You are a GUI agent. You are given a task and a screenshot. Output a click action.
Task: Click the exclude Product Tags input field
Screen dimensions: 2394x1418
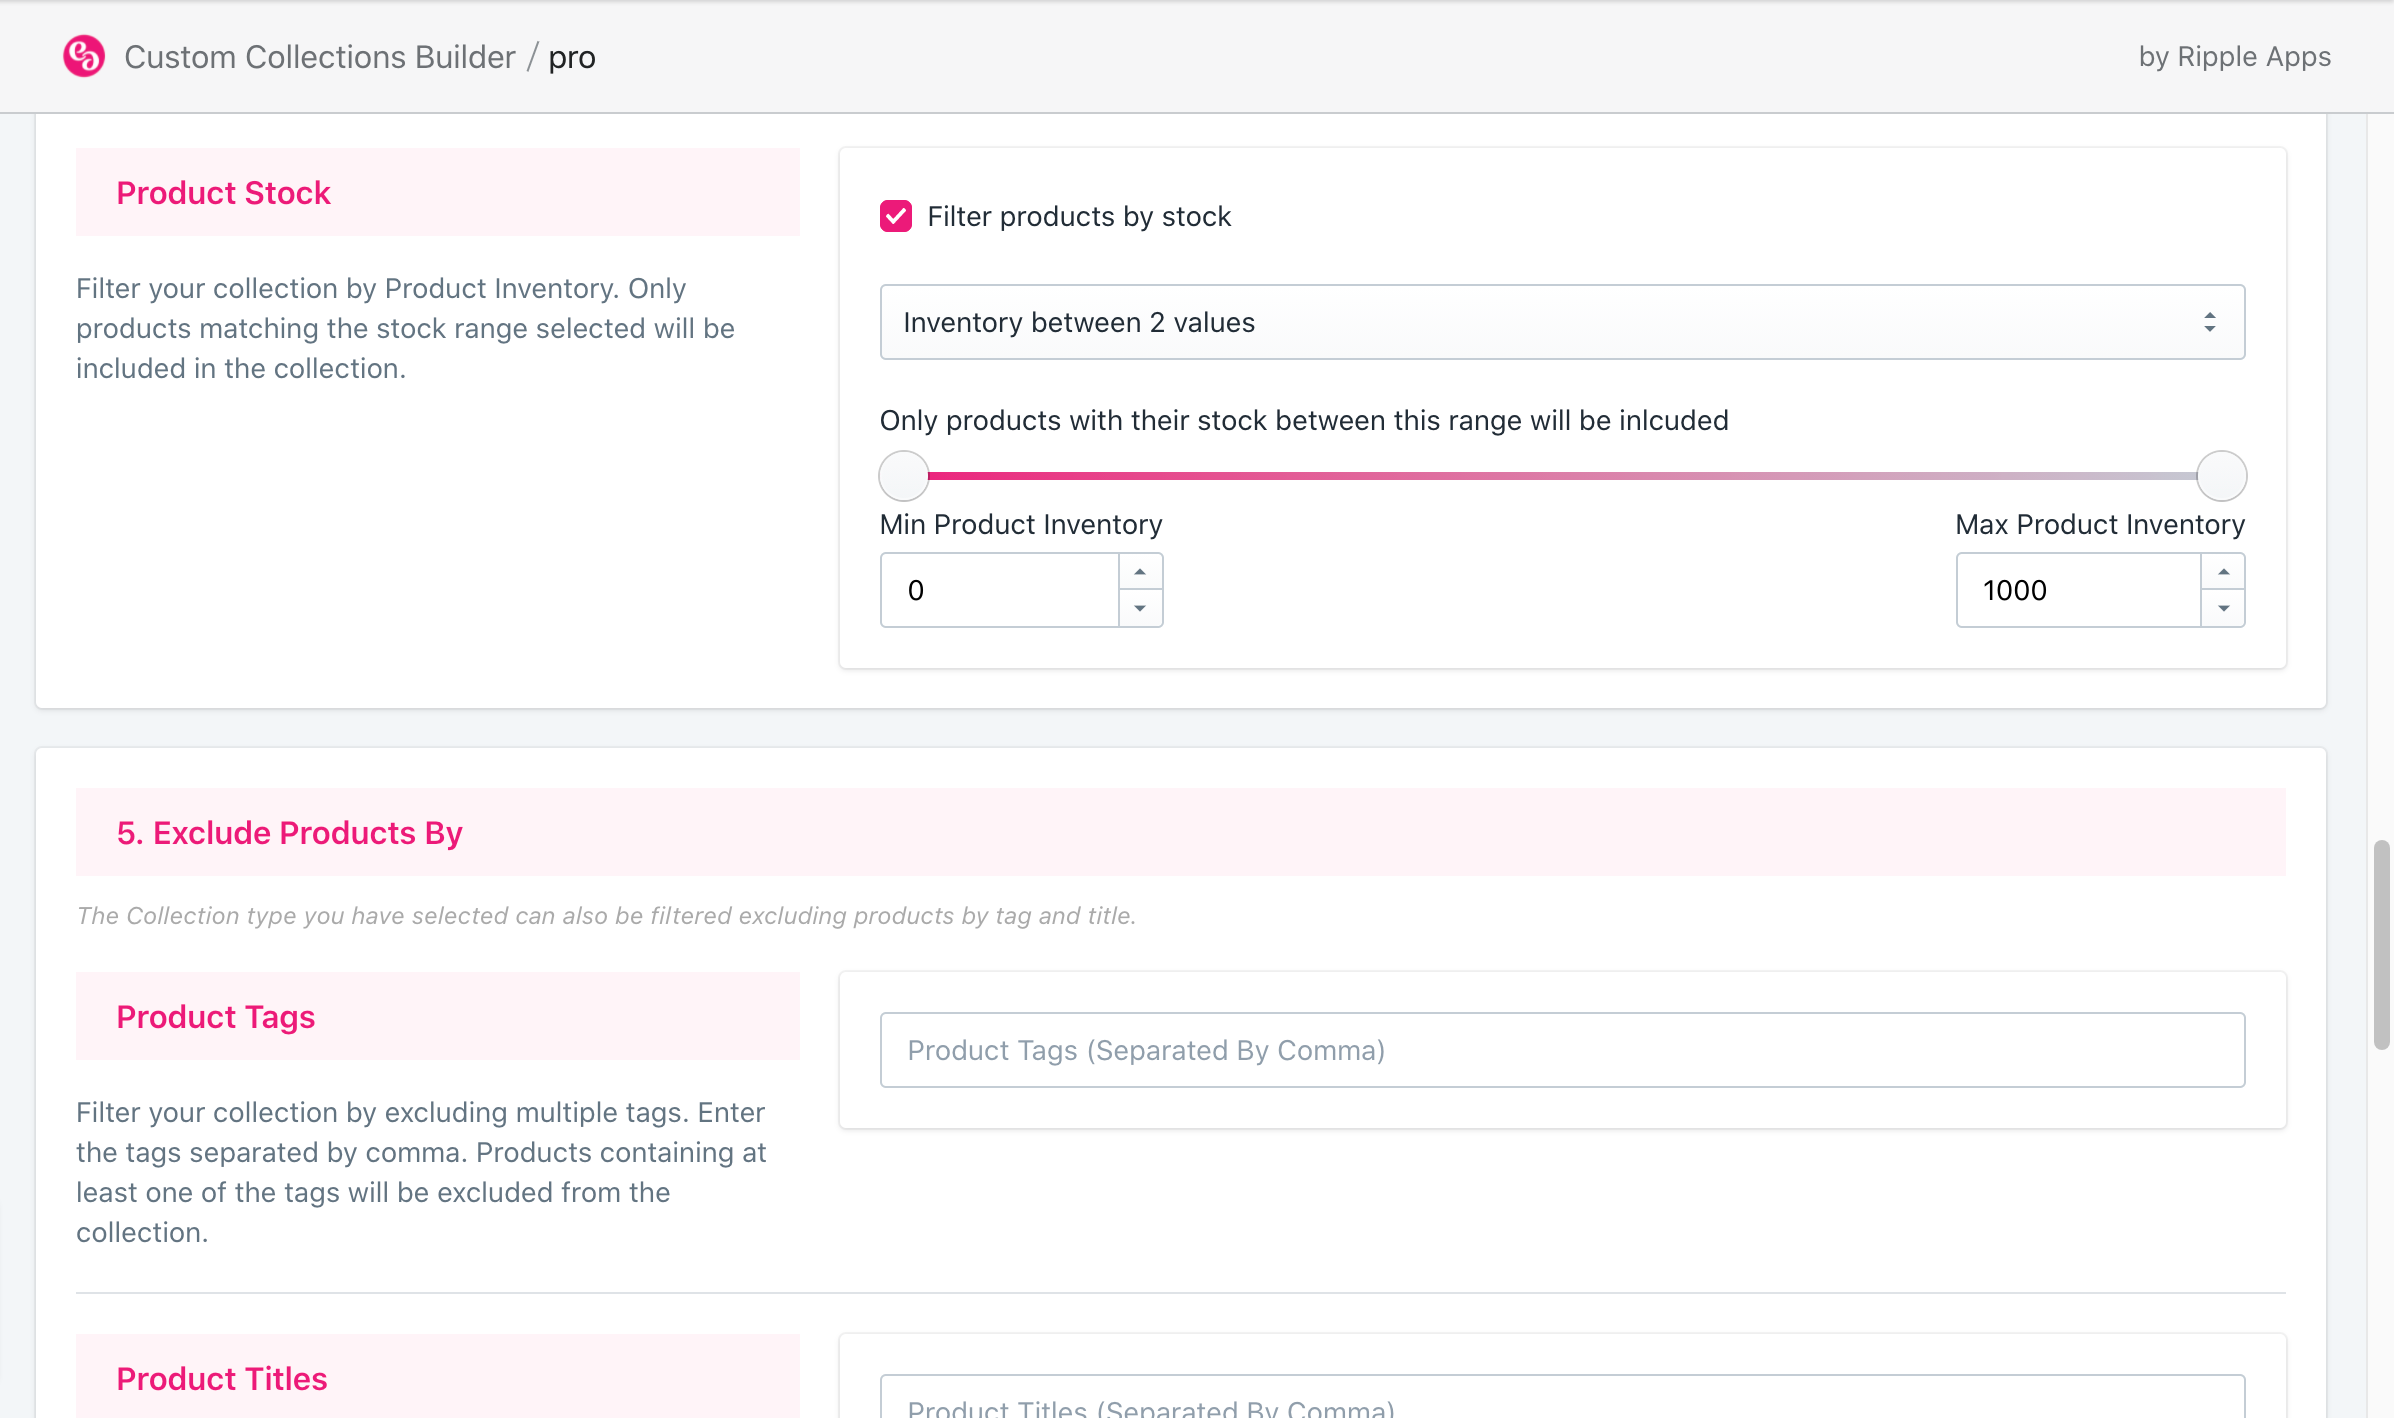coord(1562,1050)
